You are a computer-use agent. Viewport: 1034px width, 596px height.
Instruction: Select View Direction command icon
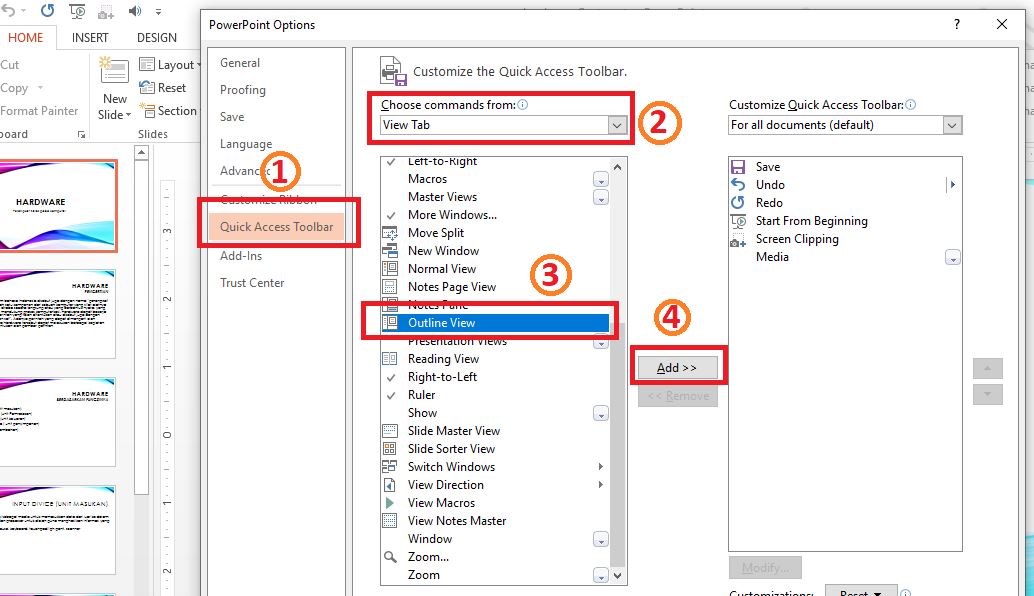[x=390, y=485]
